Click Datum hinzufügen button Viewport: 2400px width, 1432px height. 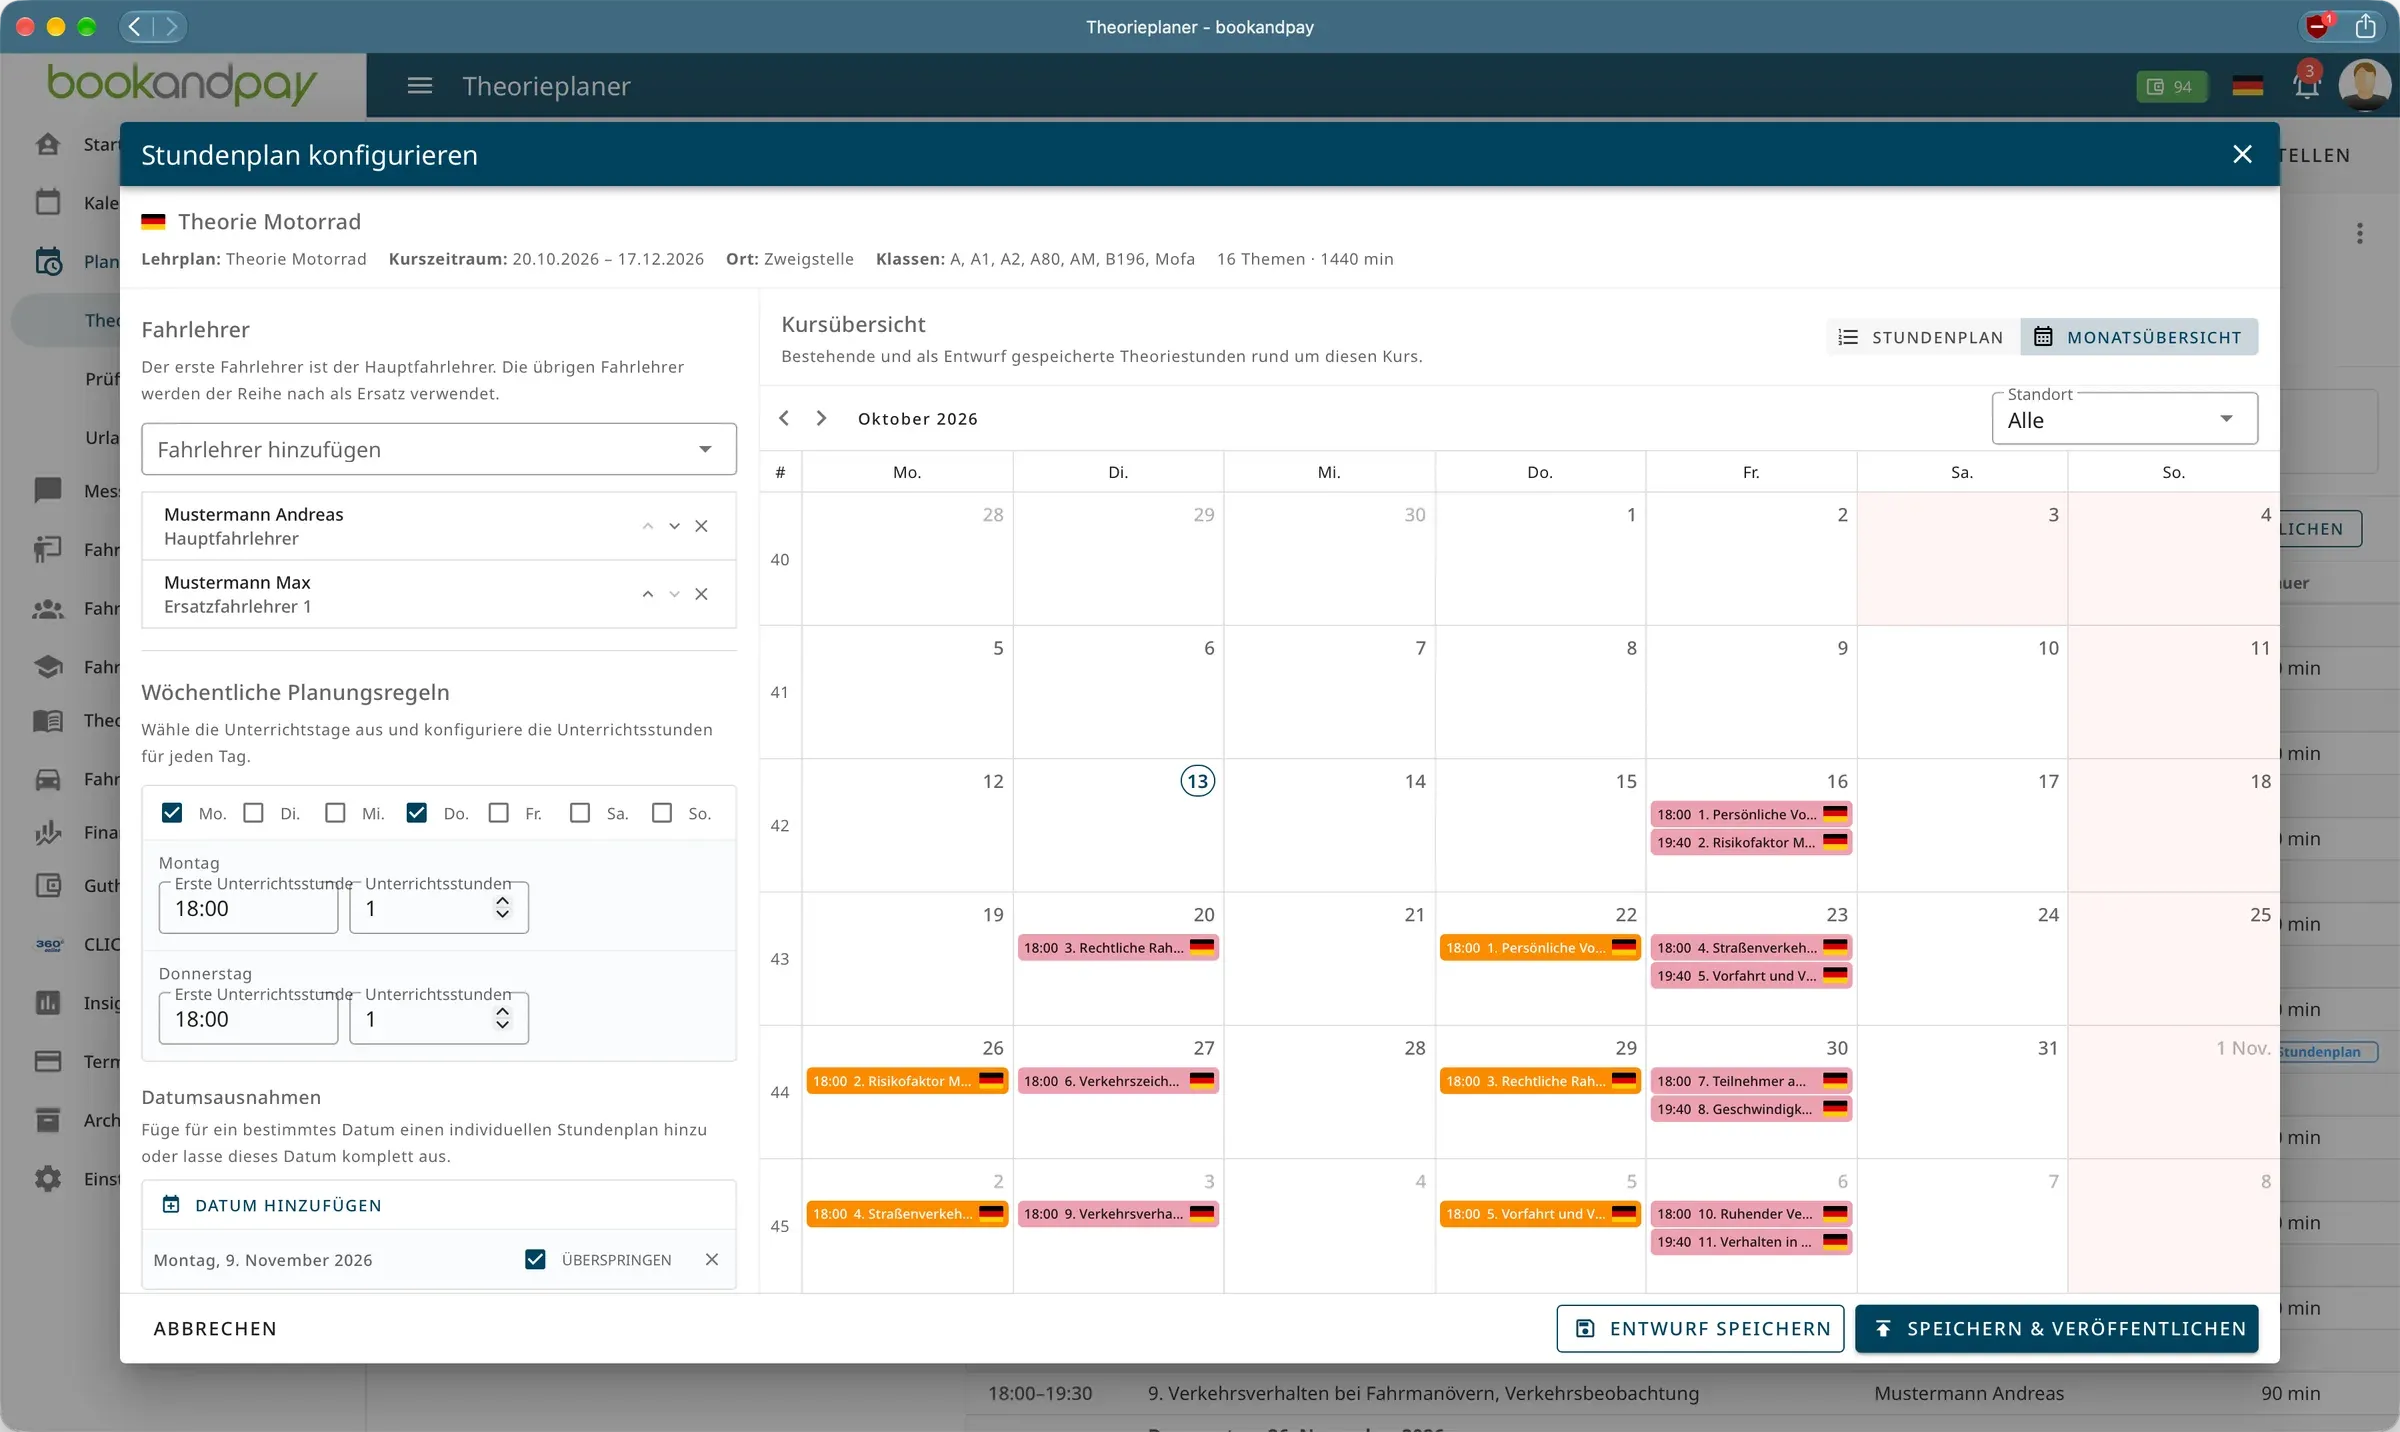[272, 1205]
